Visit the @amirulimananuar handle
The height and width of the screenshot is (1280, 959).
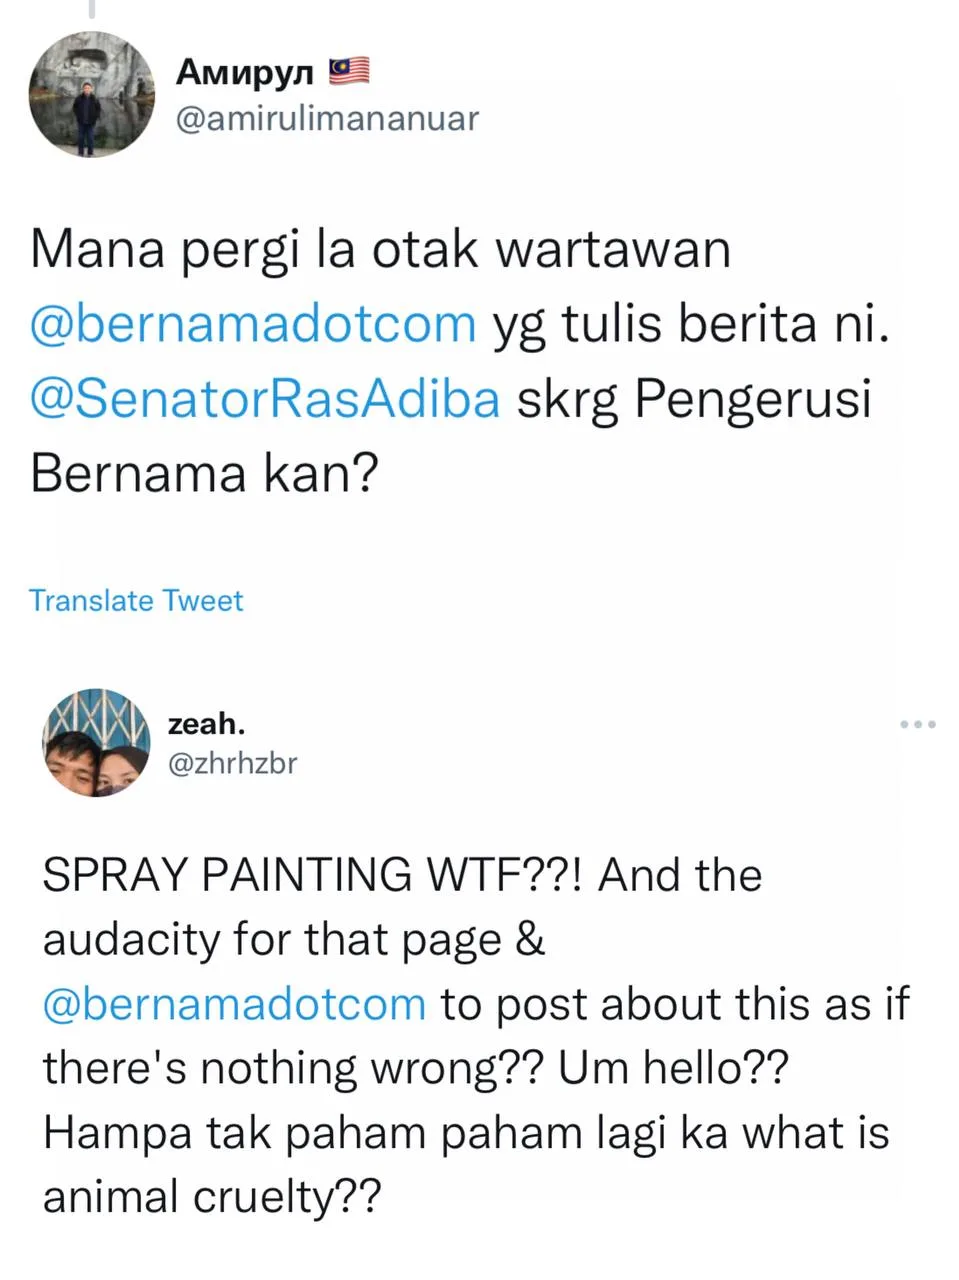[x=327, y=118]
